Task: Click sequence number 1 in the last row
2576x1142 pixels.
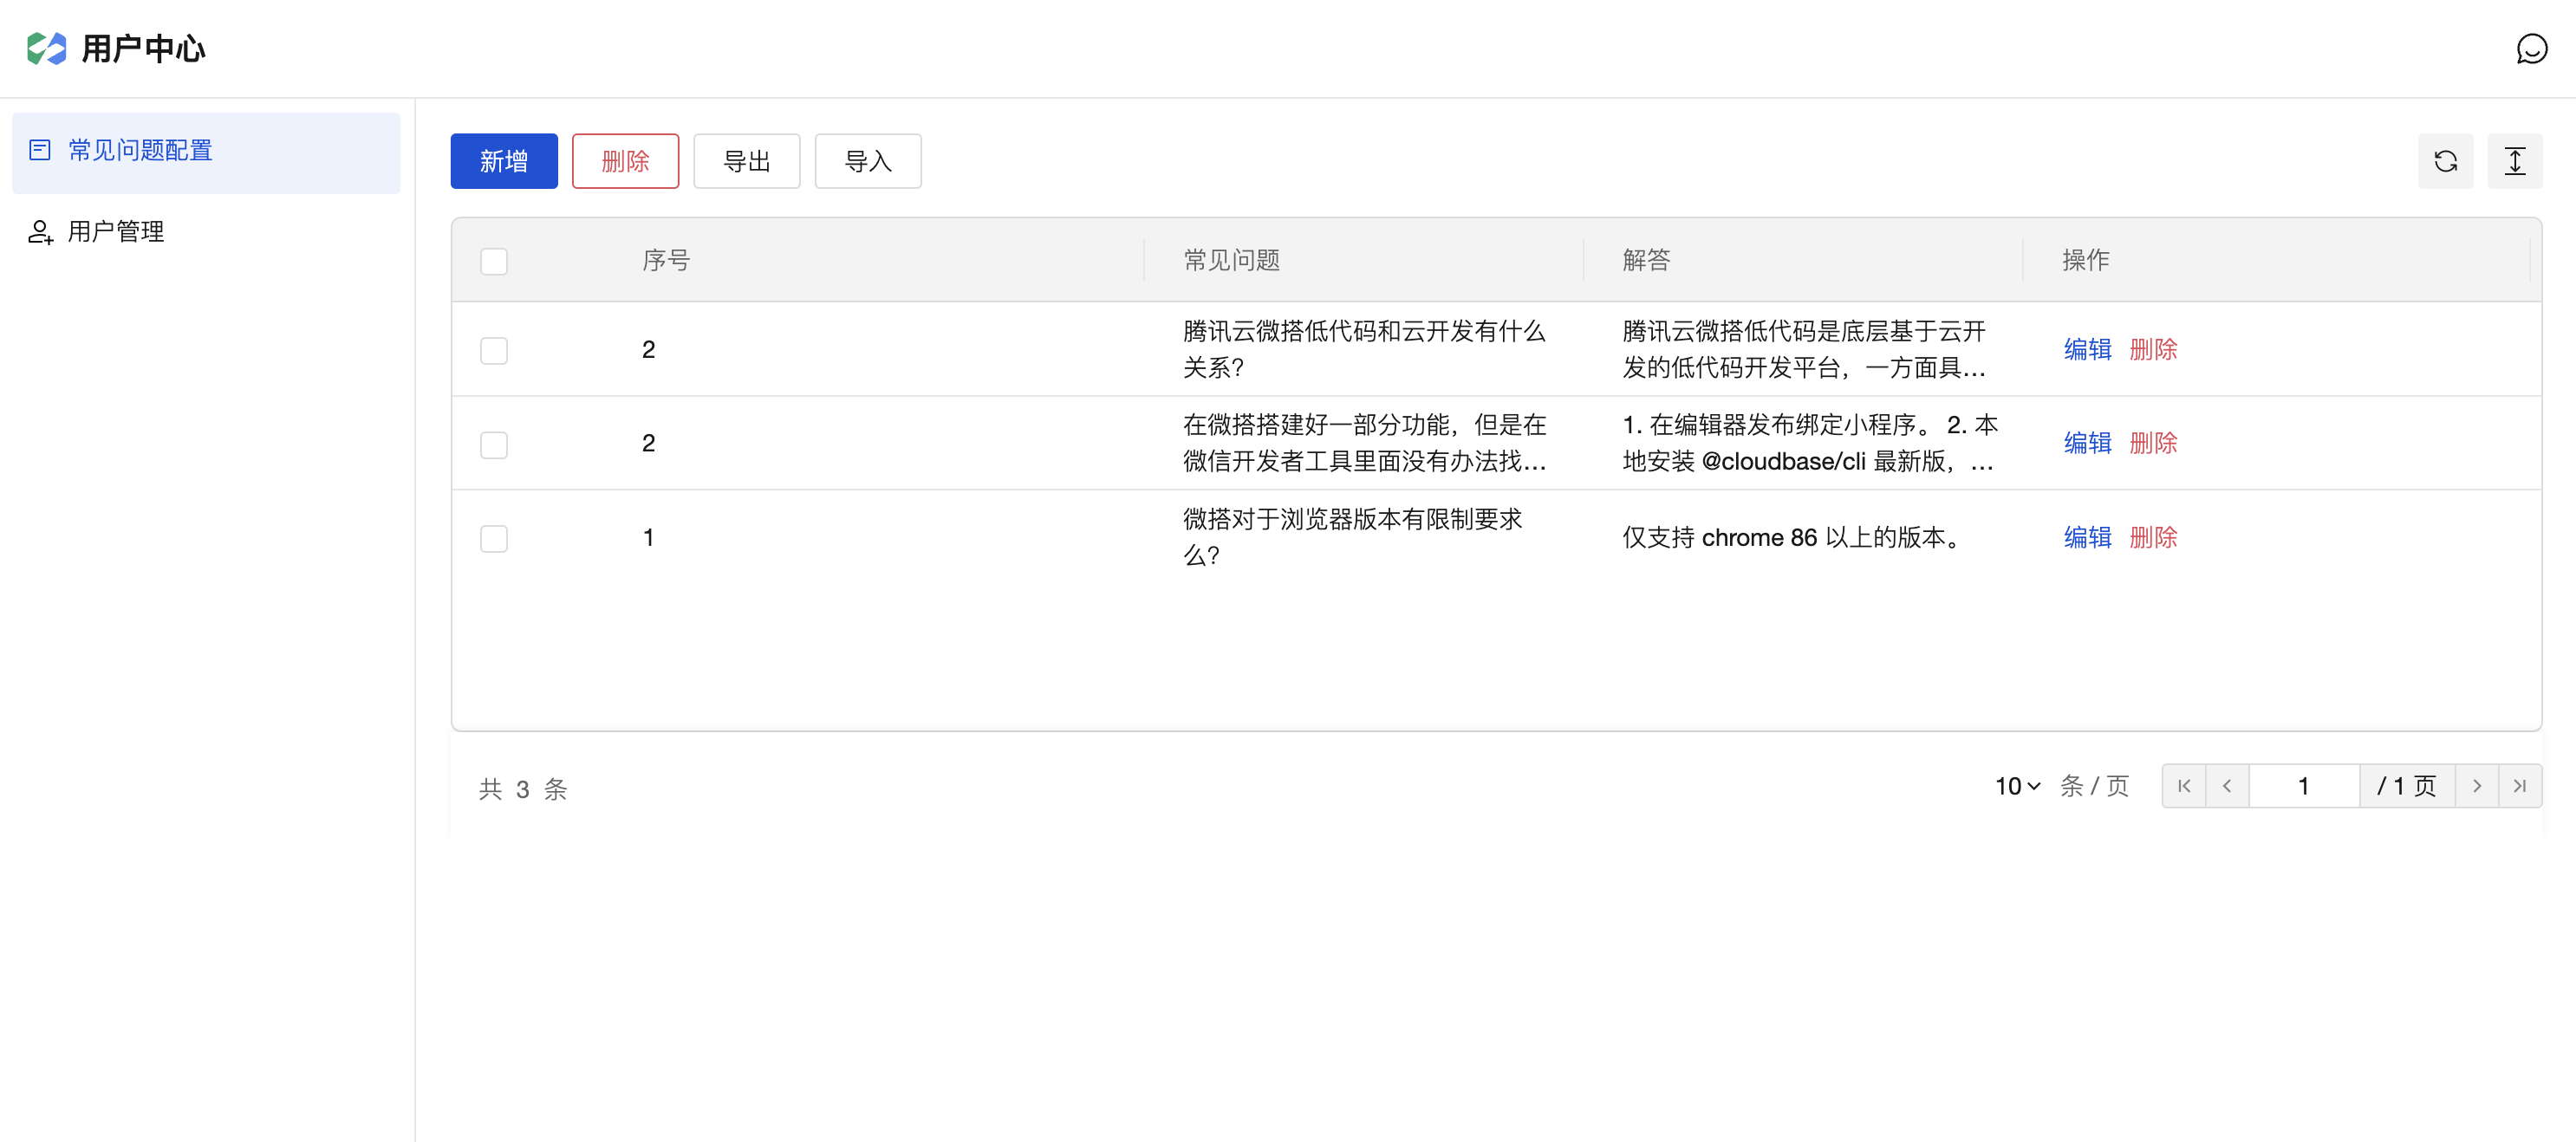Action: click(x=648, y=537)
